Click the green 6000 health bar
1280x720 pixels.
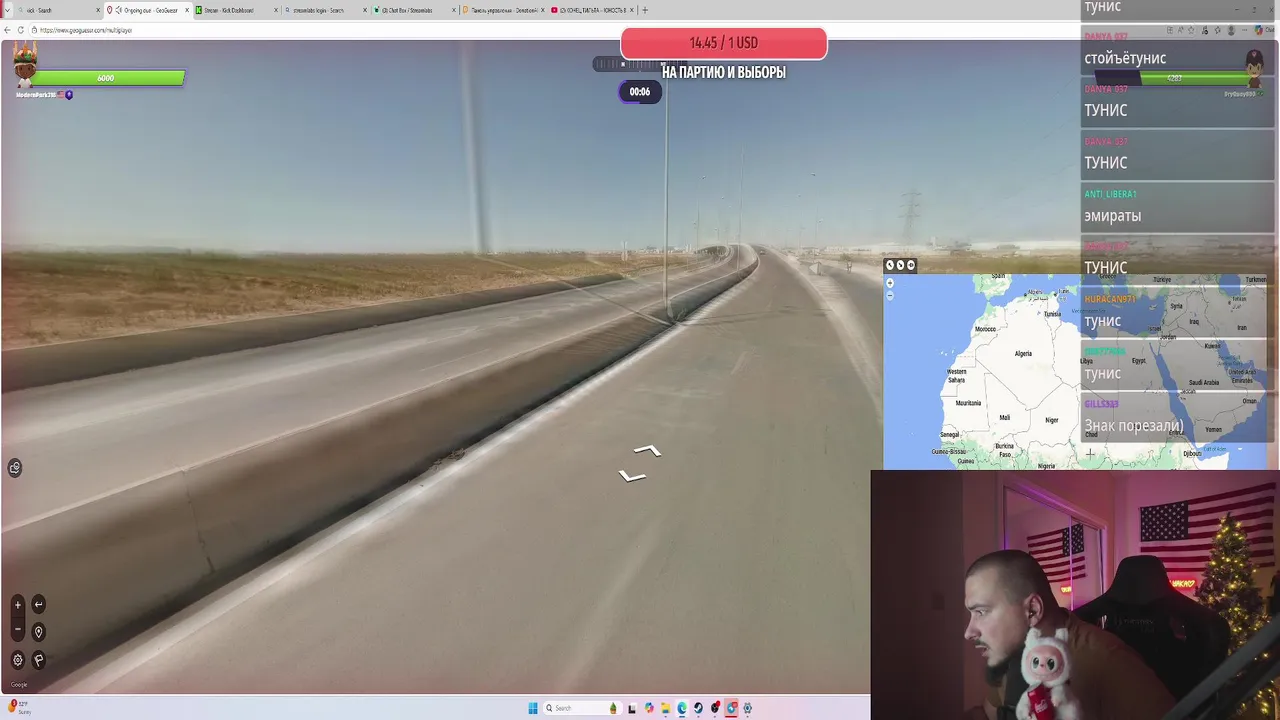pyautogui.click(x=108, y=78)
